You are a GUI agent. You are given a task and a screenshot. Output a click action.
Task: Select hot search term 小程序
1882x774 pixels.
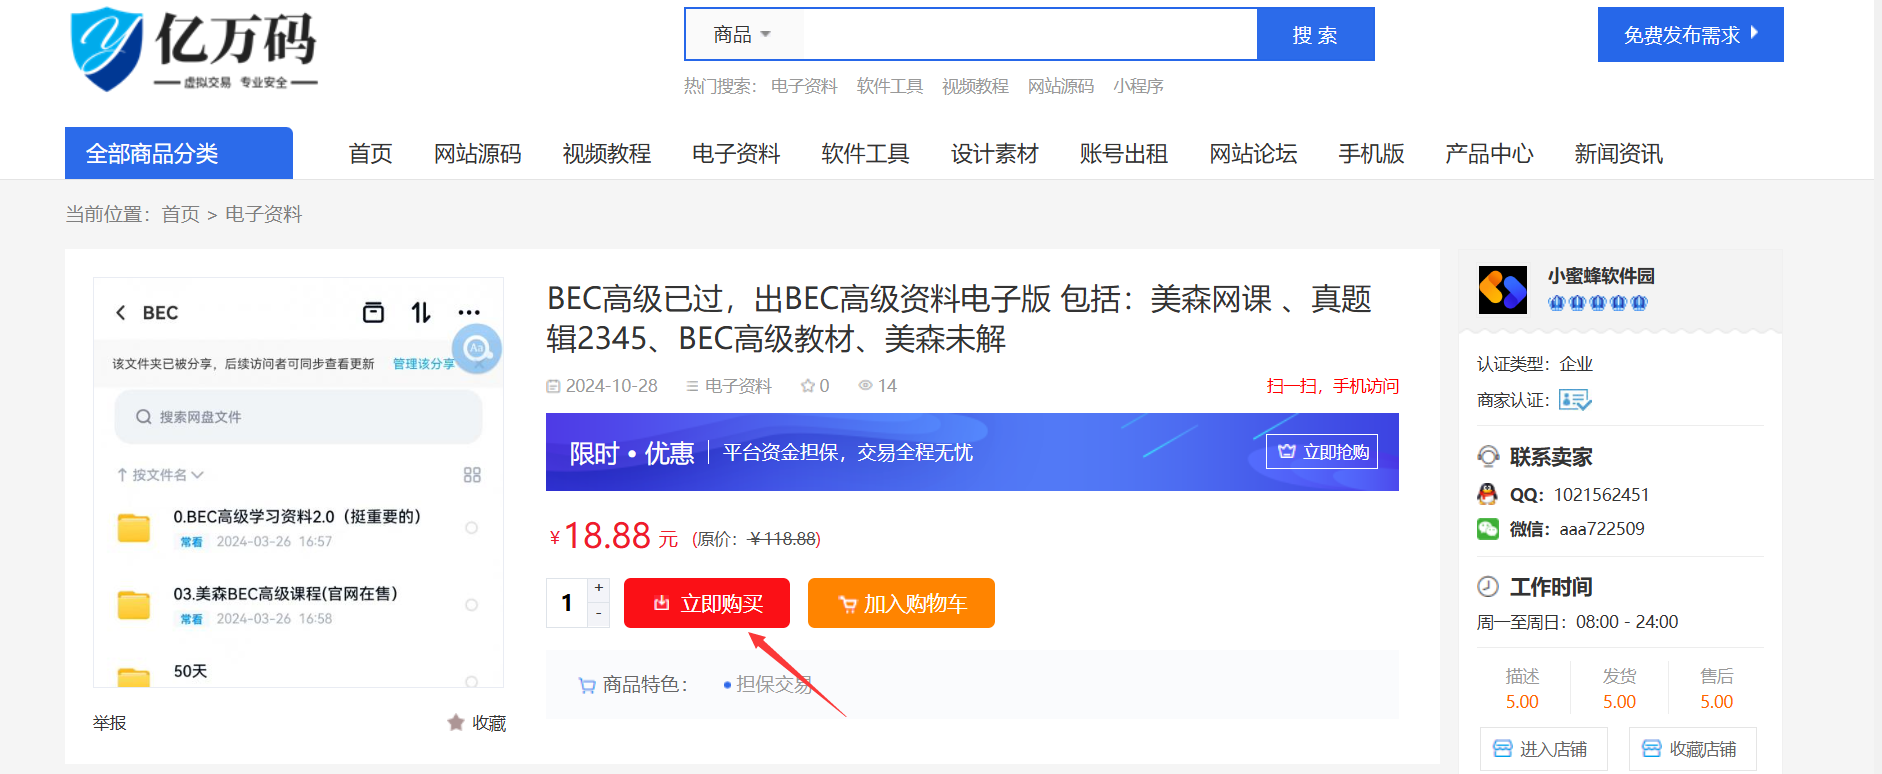click(x=1138, y=87)
